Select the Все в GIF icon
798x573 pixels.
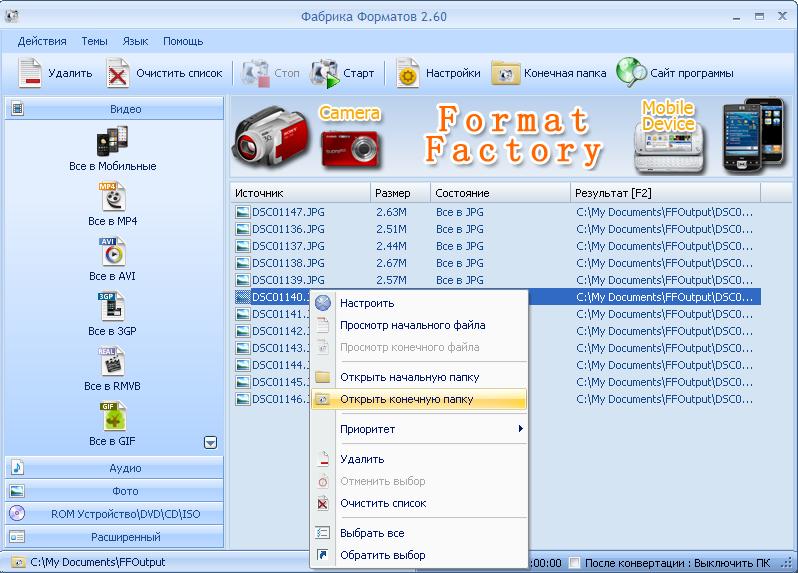pos(112,416)
